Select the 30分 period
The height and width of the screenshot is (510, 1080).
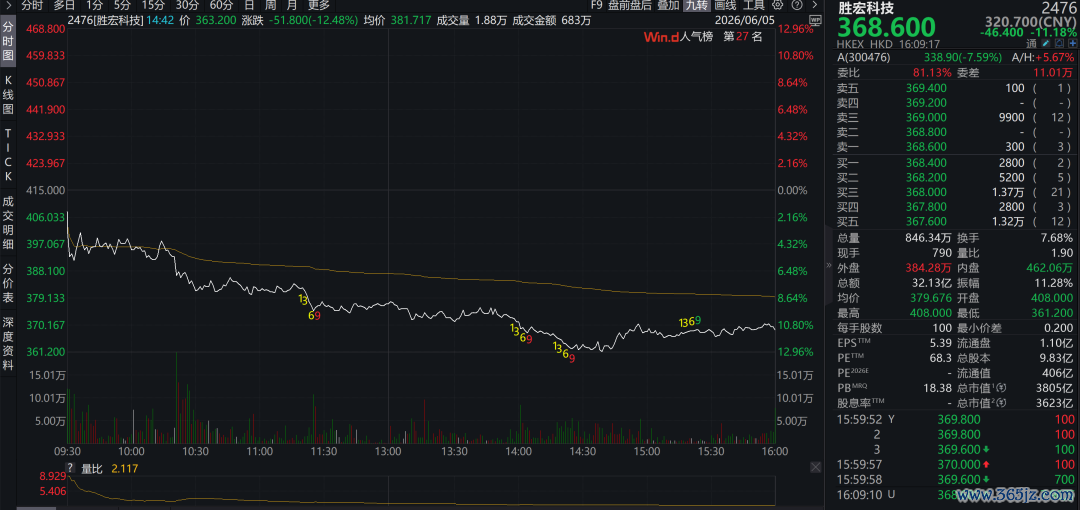(187, 5)
